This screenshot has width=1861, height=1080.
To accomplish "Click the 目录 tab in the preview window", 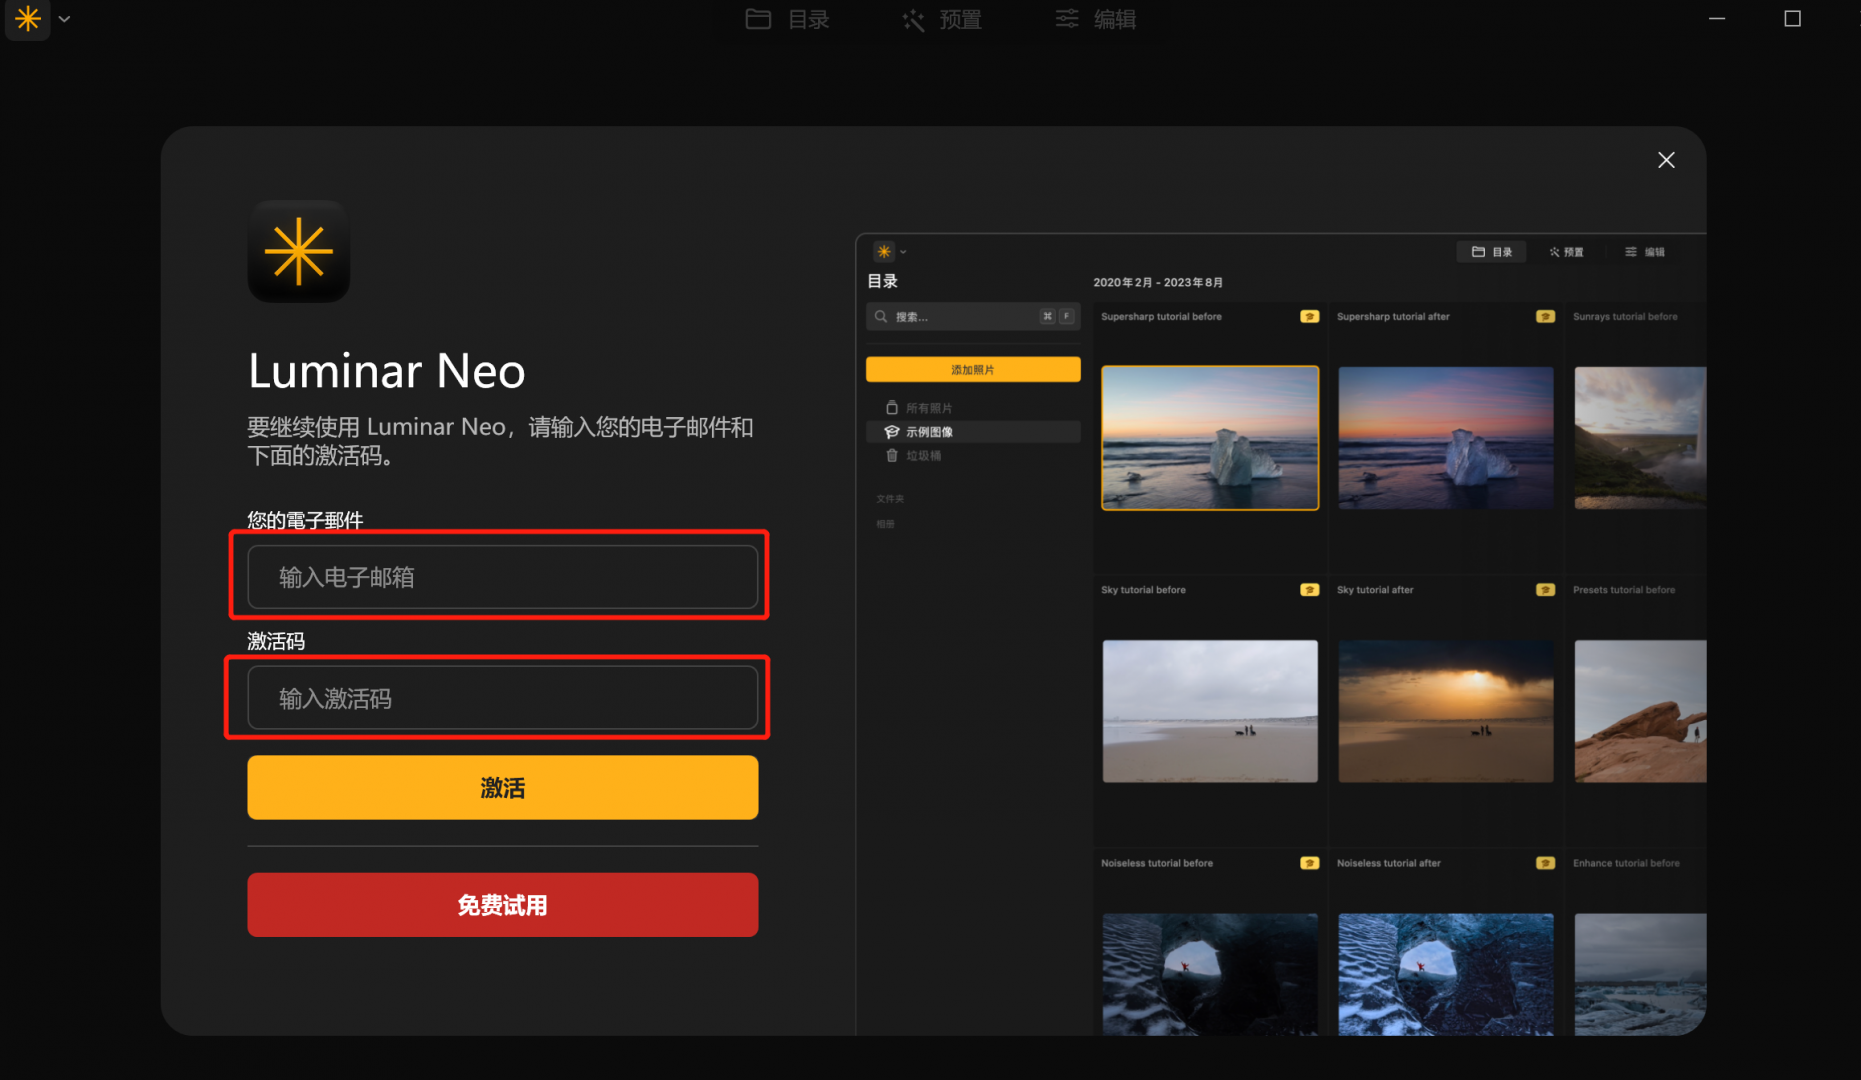I will (x=1491, y=252).
